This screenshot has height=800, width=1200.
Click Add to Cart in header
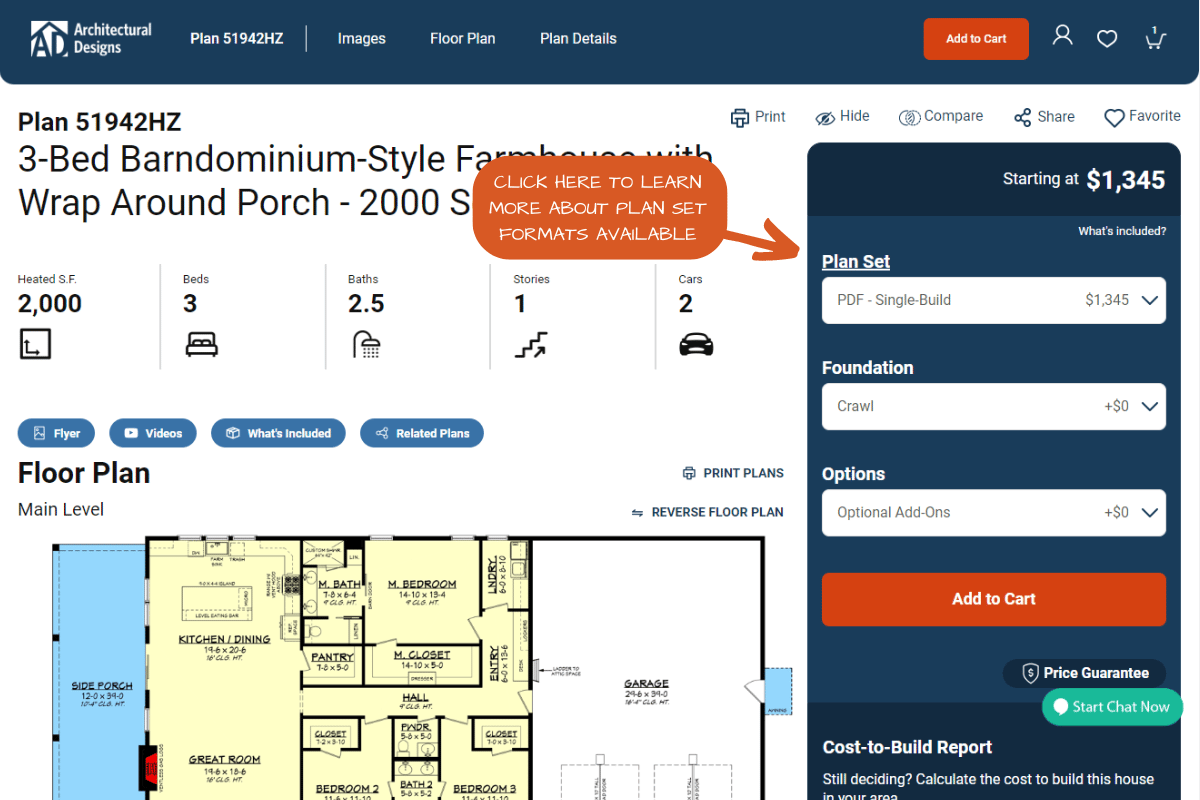point(976,39)
